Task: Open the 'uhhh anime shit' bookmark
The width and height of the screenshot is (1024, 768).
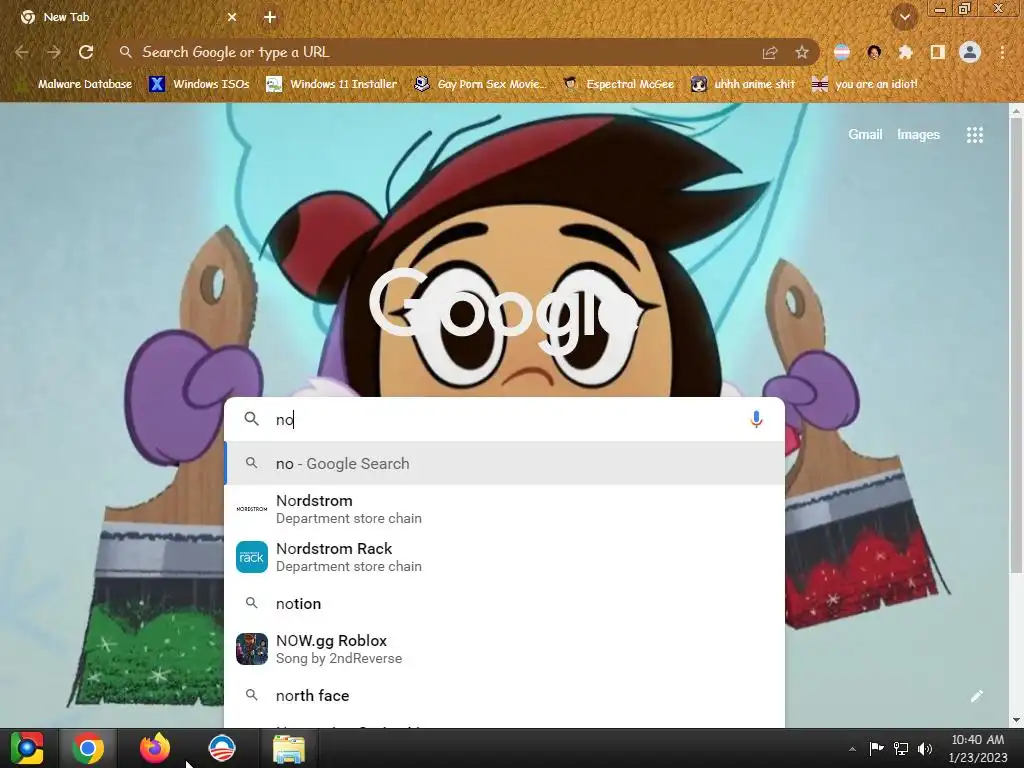Action: point(743,84)
